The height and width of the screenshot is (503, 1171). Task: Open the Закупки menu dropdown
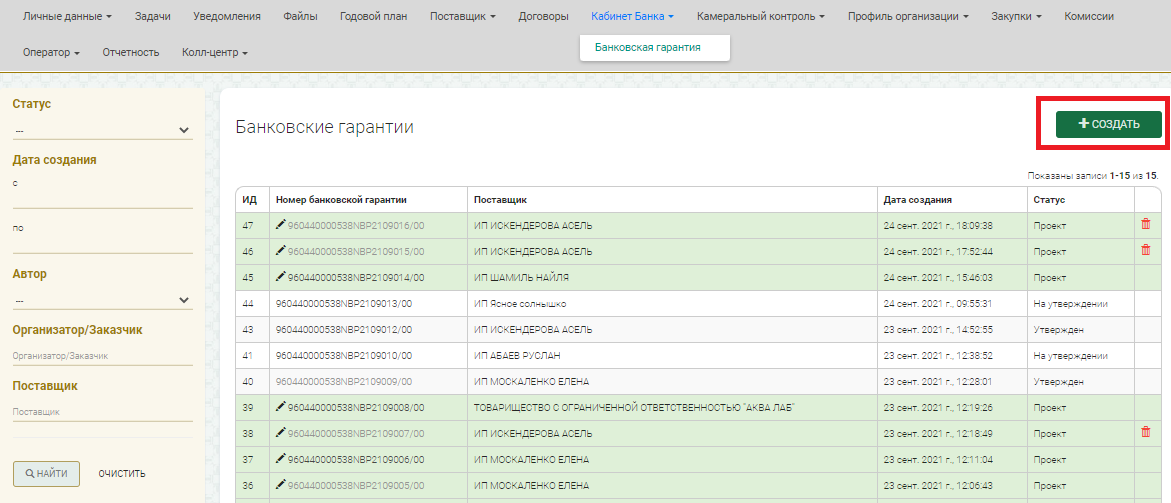[1016, 17]
